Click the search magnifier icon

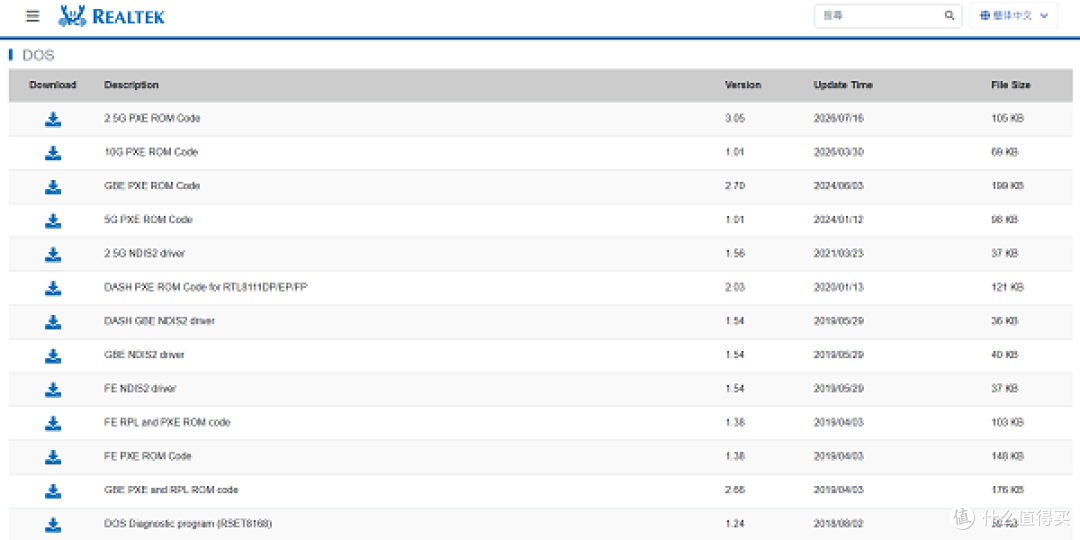949,15
